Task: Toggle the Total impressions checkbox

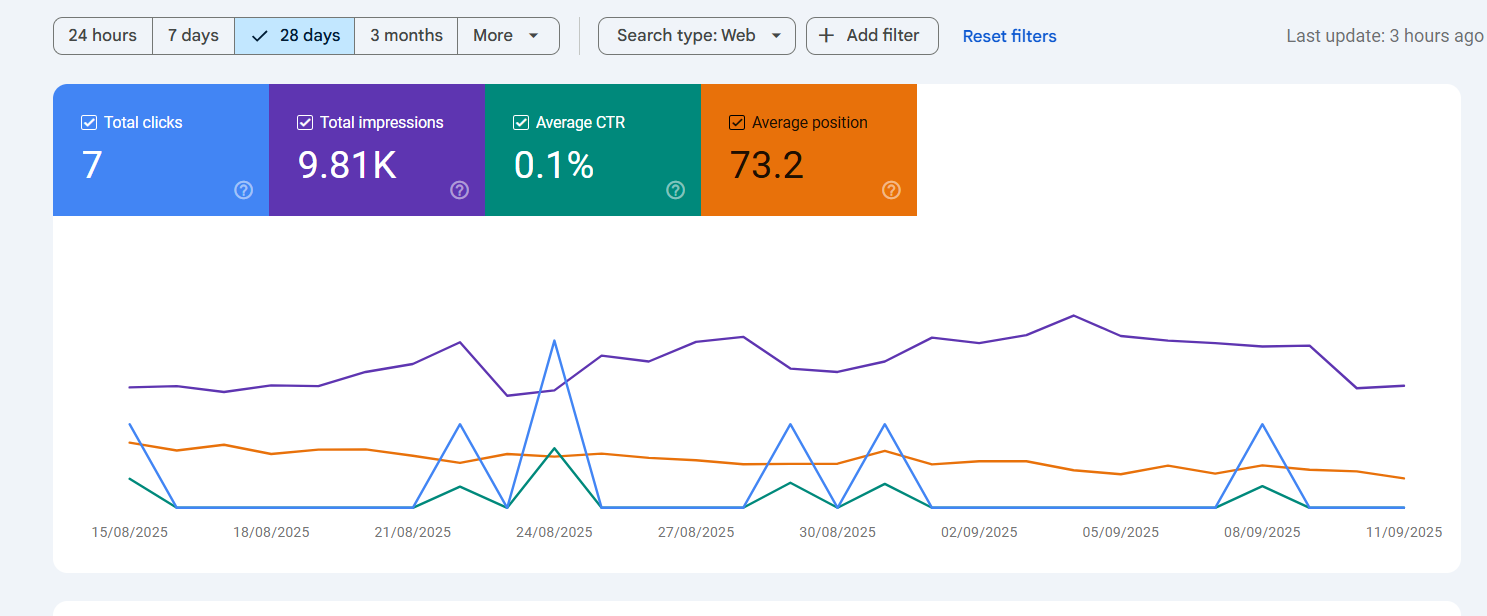Action: coord(305,123)
